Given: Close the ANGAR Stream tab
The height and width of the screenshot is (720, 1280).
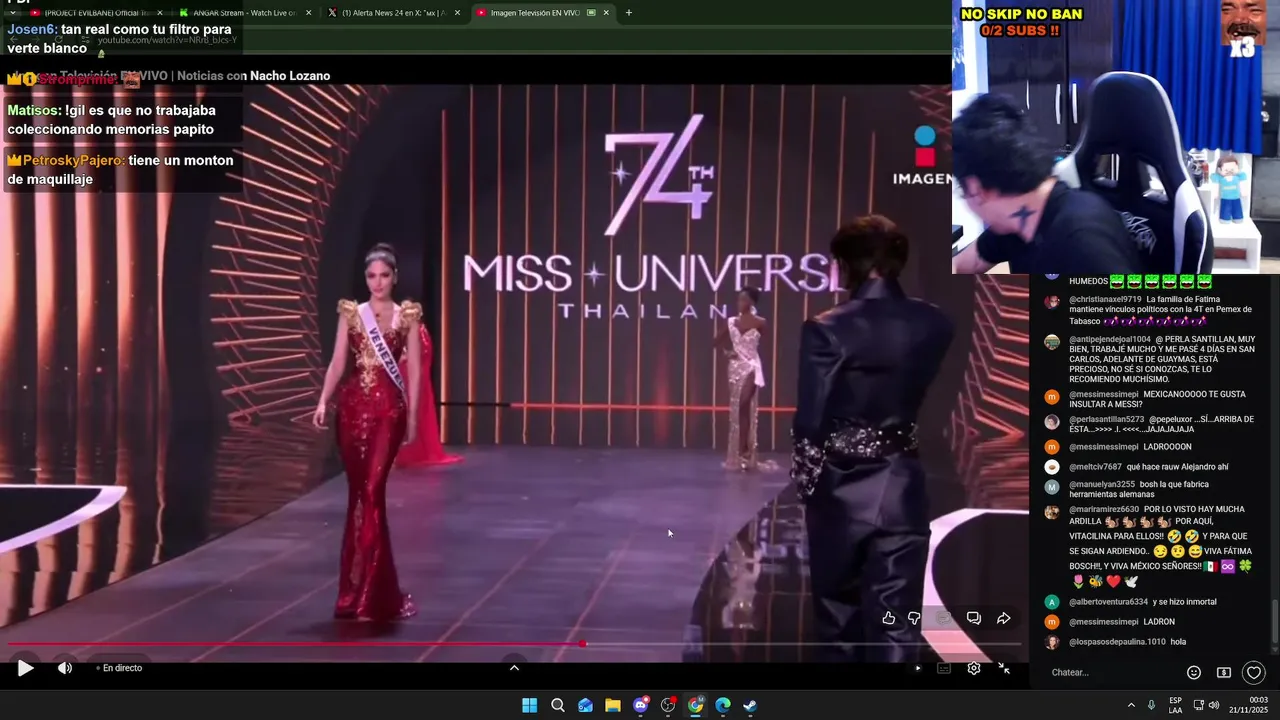Looking at the screenshot, I should point(308,13).
